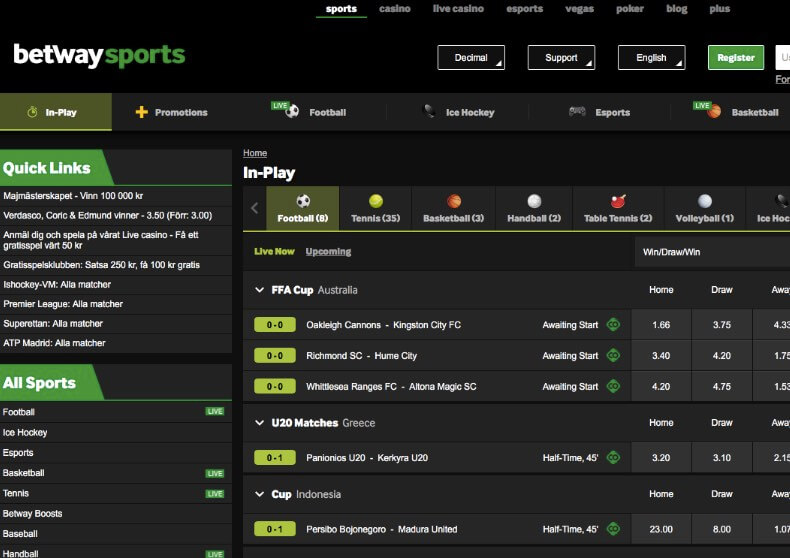Image resolution: width=790 pixels, height=558 pixels.
Task: Open the vegas top menu item
Action: click(579, 9)
